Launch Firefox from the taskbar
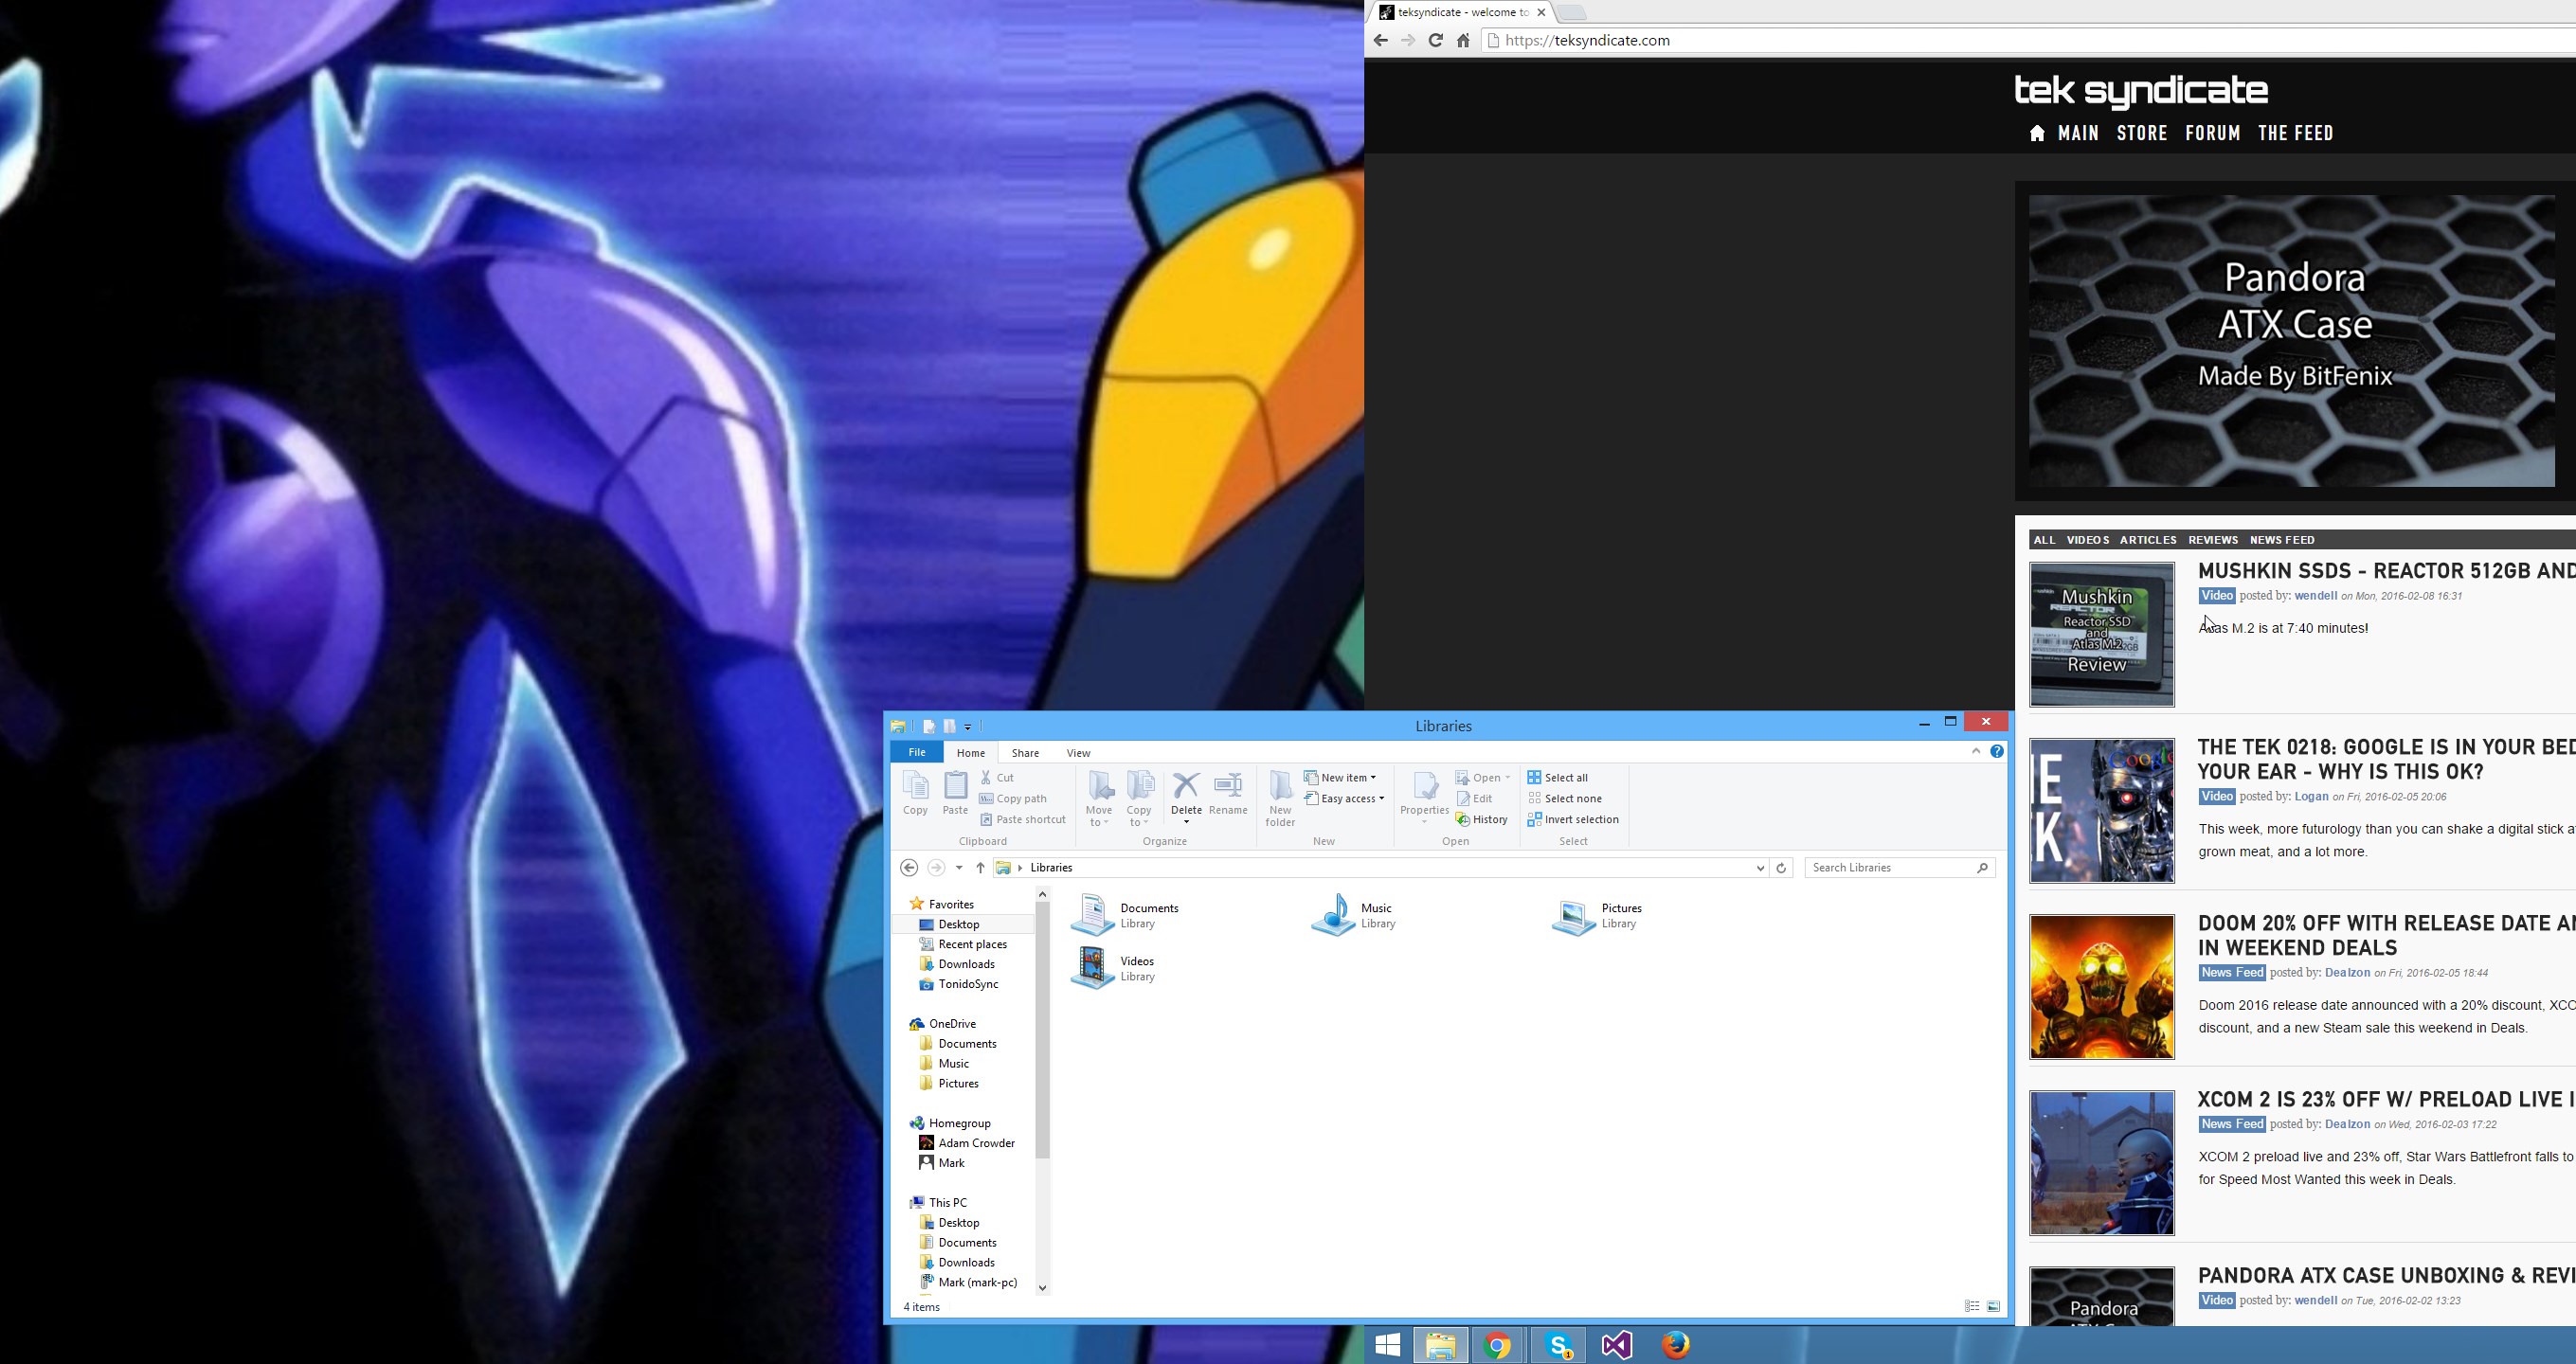 point(1676,1345)
